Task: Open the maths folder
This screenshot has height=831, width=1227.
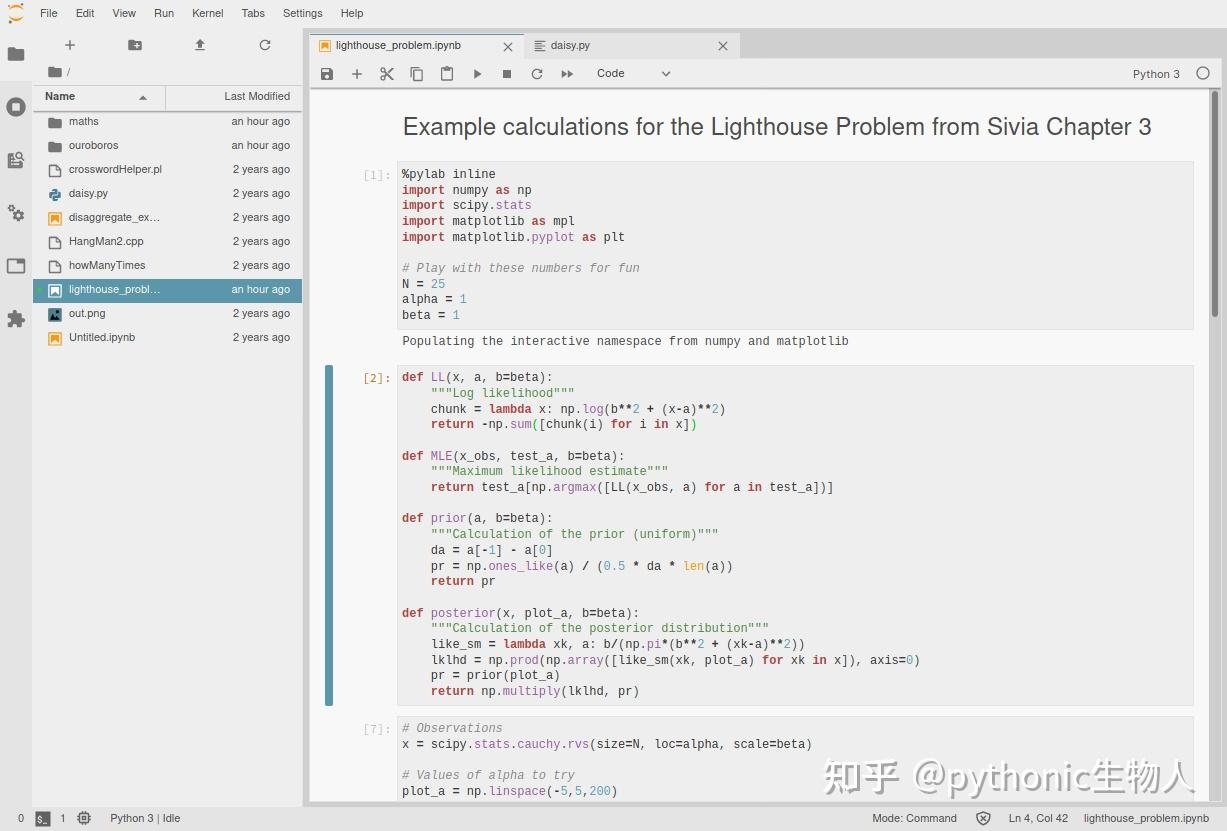Action: (x=83, y=121)
